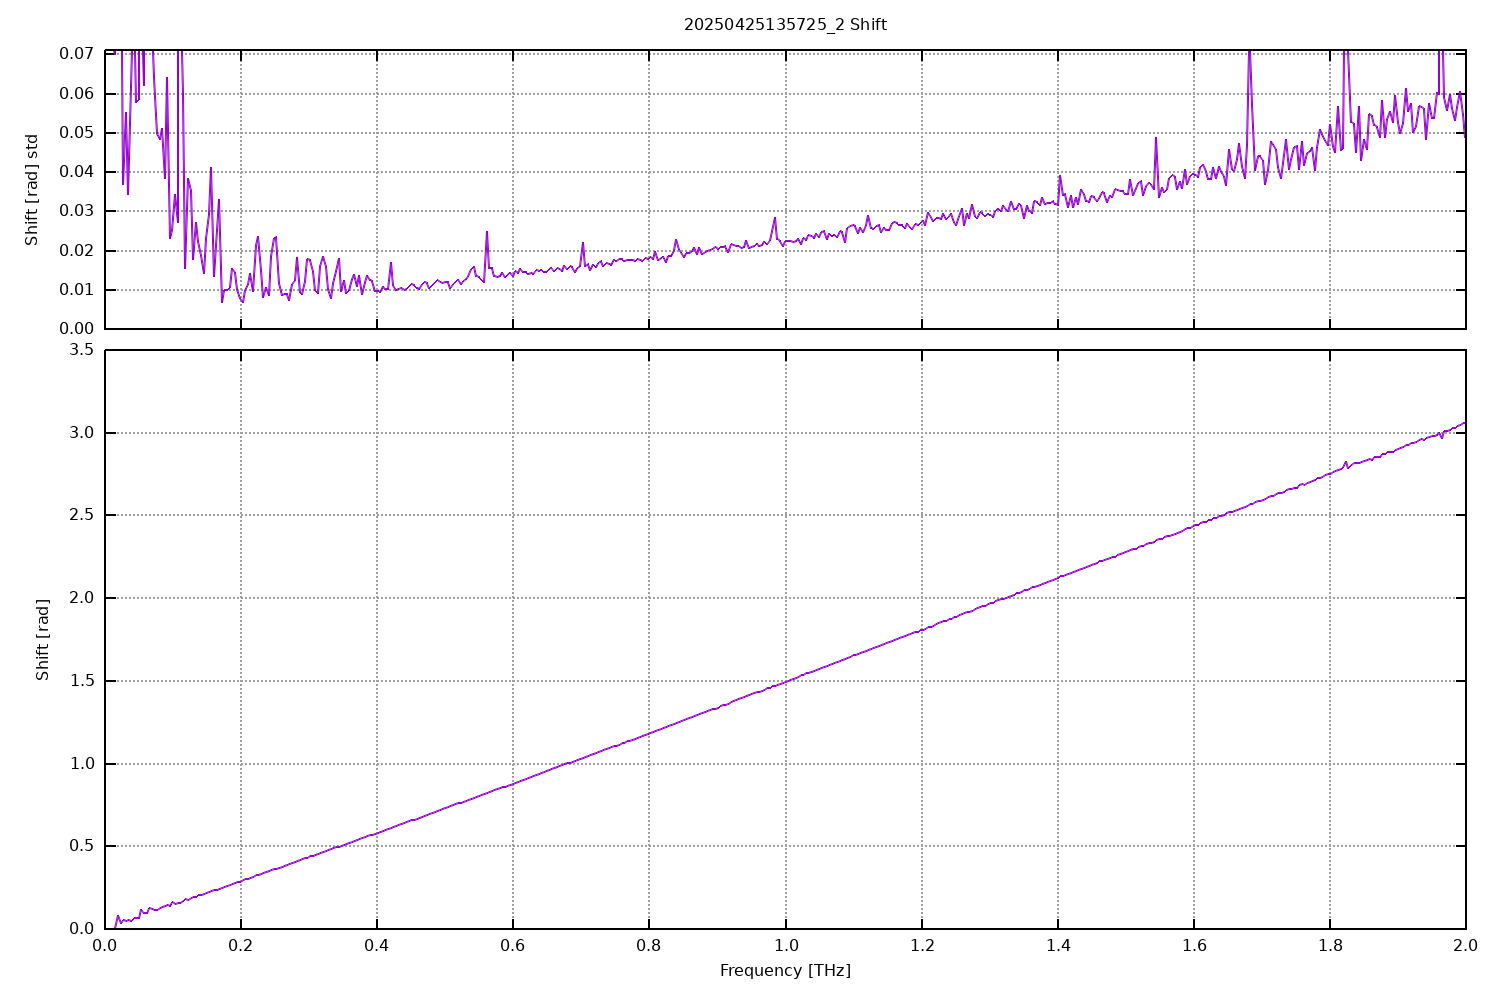Click the std spike peak near 0.98 THz

click(x=774, y=218)
